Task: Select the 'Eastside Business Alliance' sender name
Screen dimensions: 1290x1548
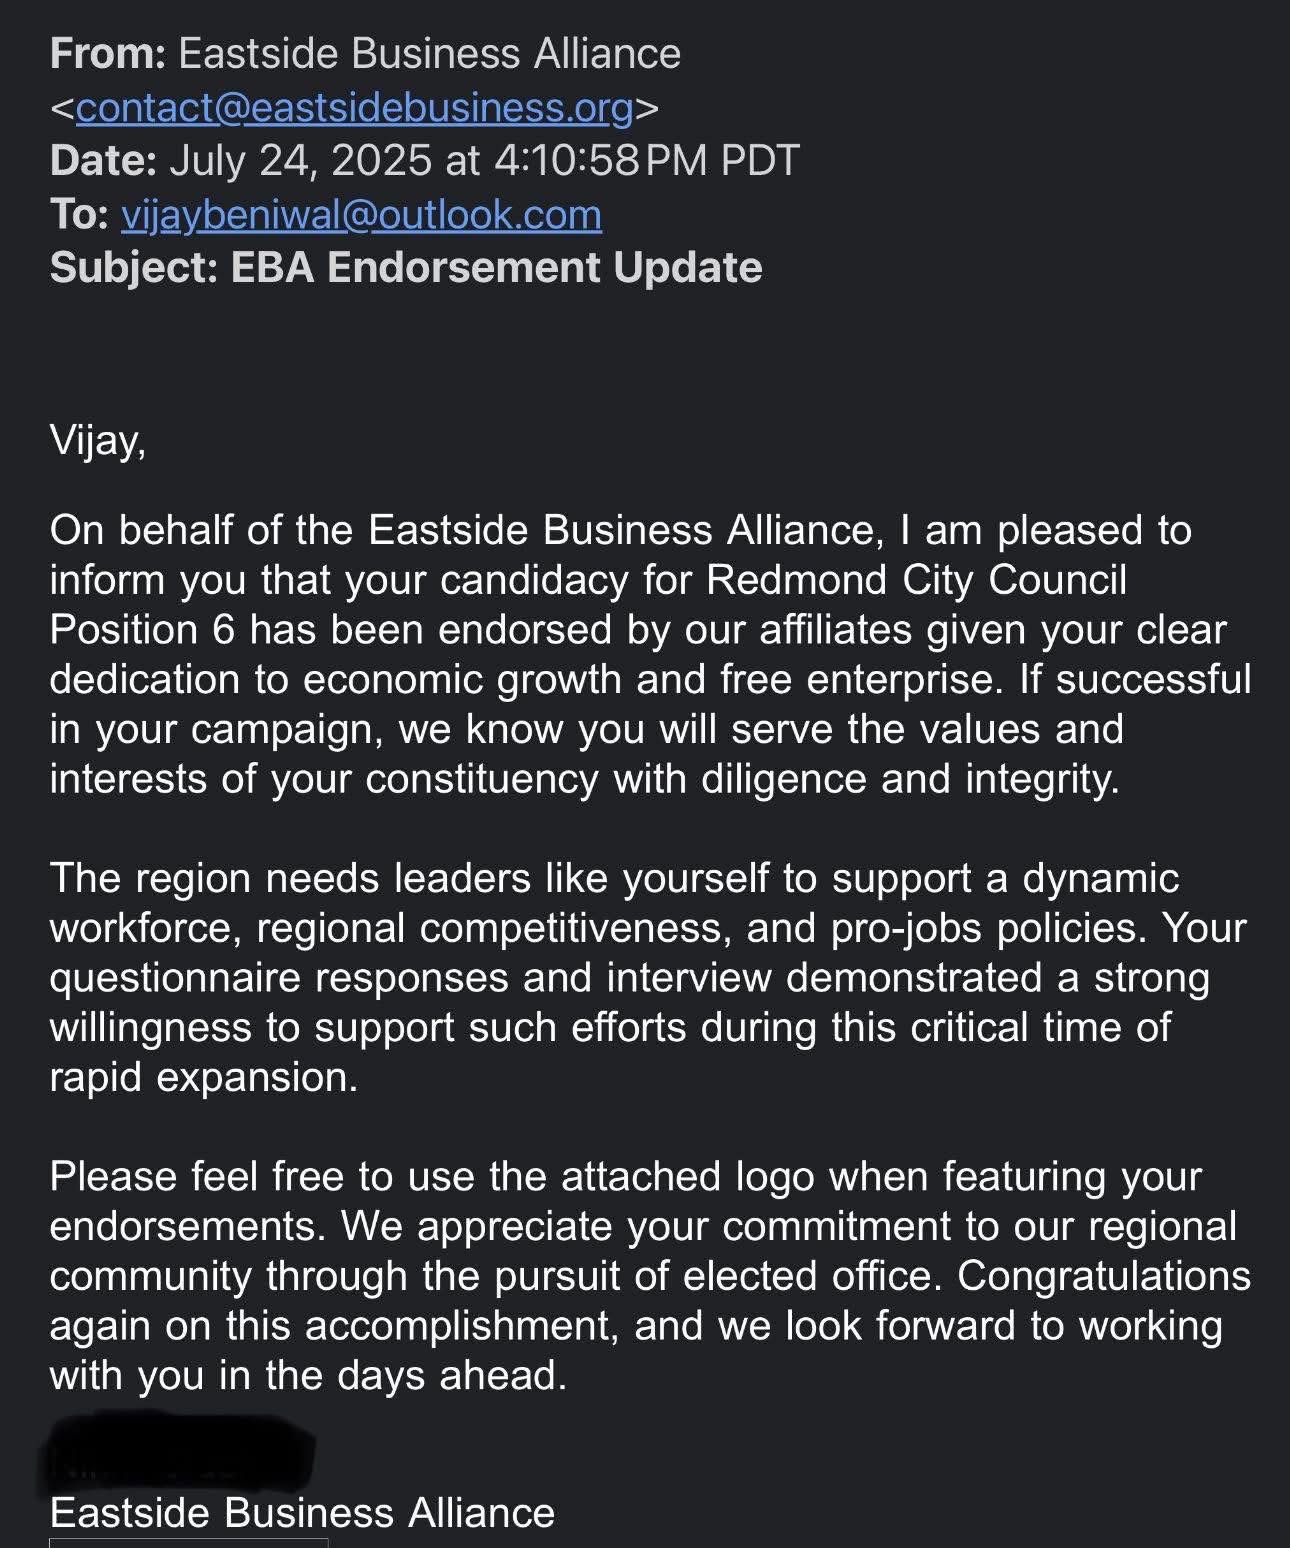Action: coord(429,54)
